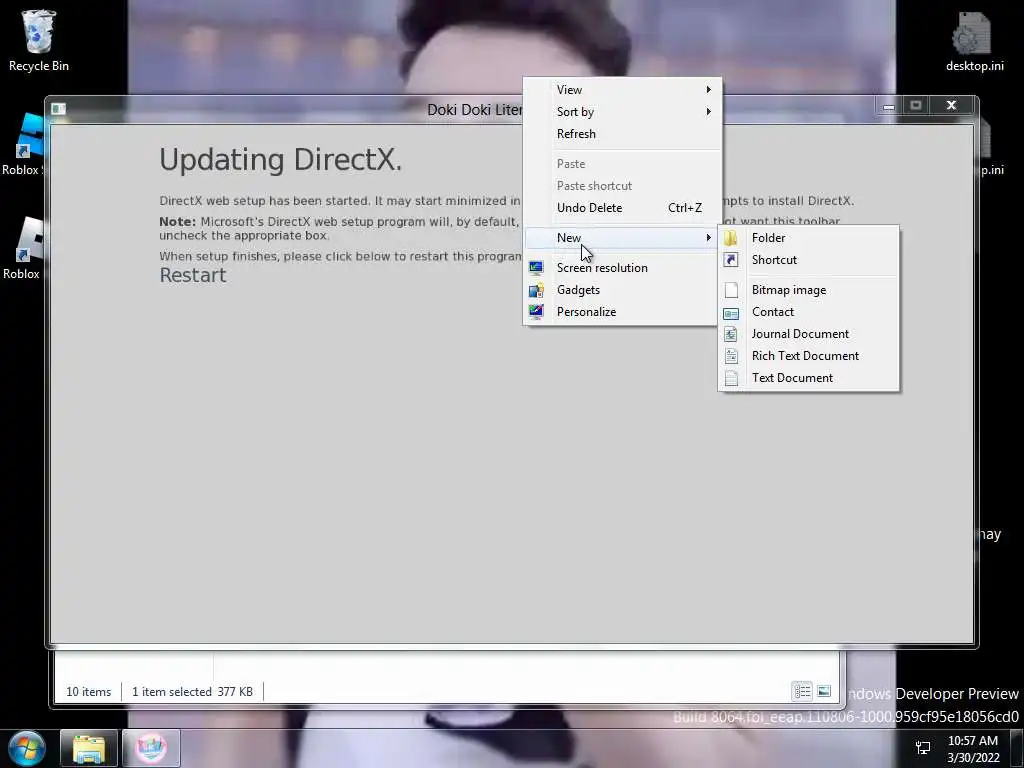Minimize the Doki Doki window
Screen dimensions: 1024x768
tap(888, 106)
